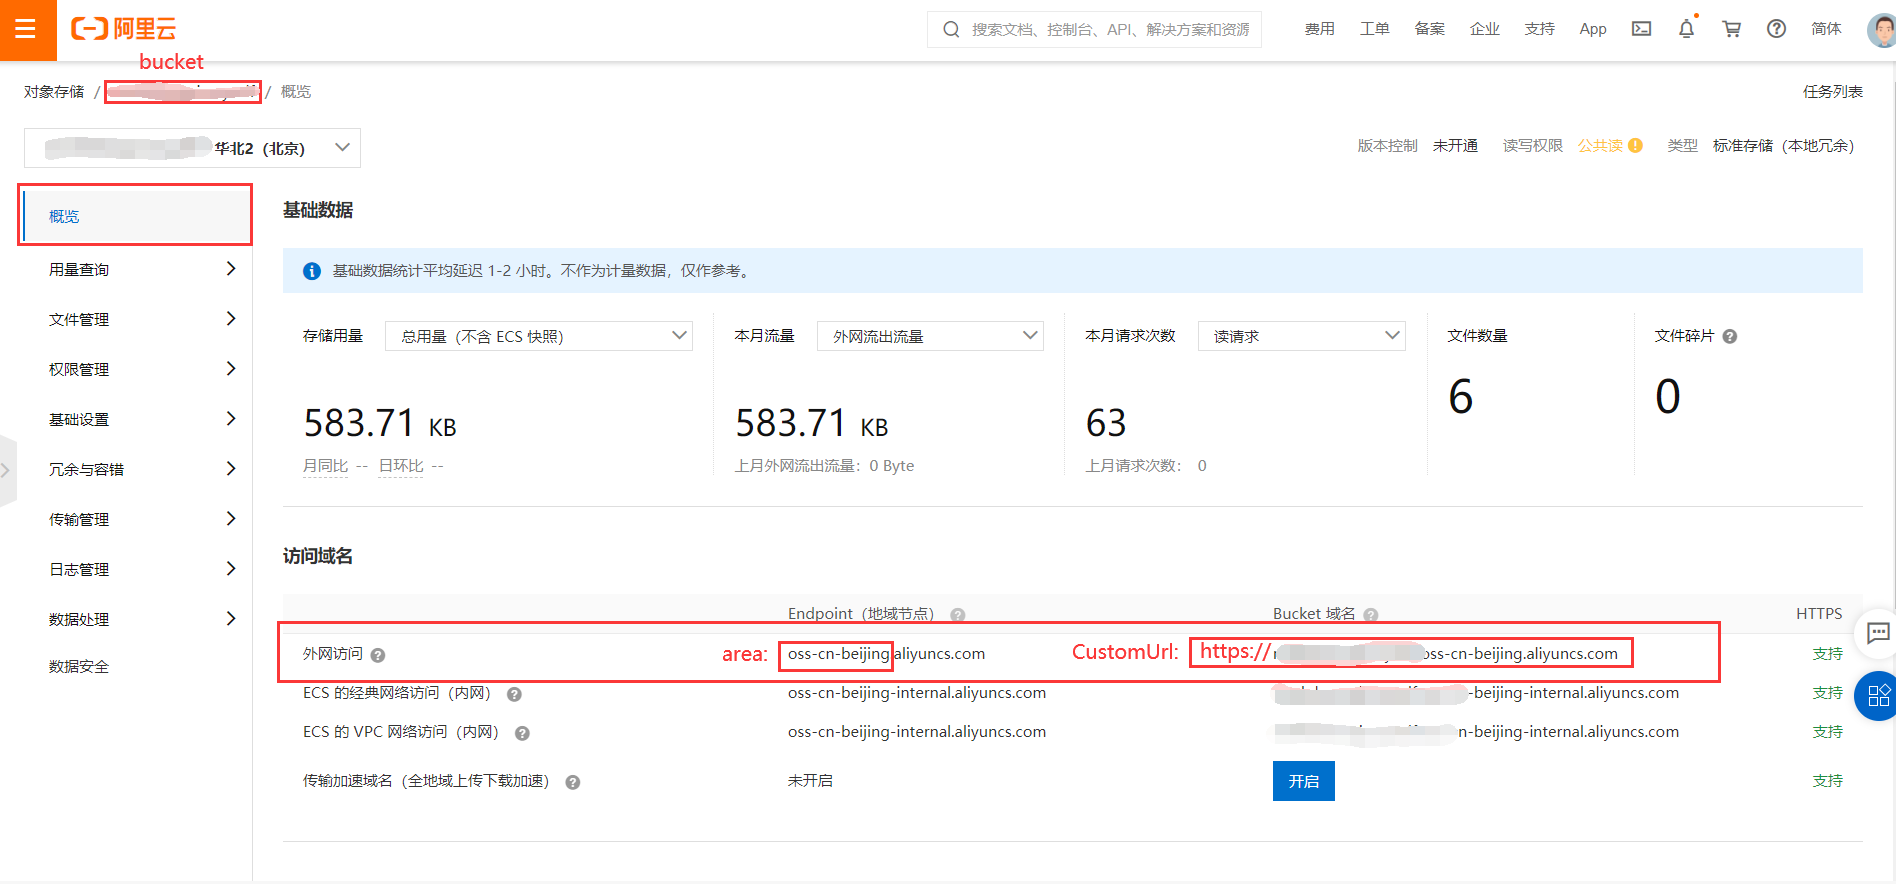Focus the top search box
This screenshot has width=1896, height=884.
coord(1094,29)
